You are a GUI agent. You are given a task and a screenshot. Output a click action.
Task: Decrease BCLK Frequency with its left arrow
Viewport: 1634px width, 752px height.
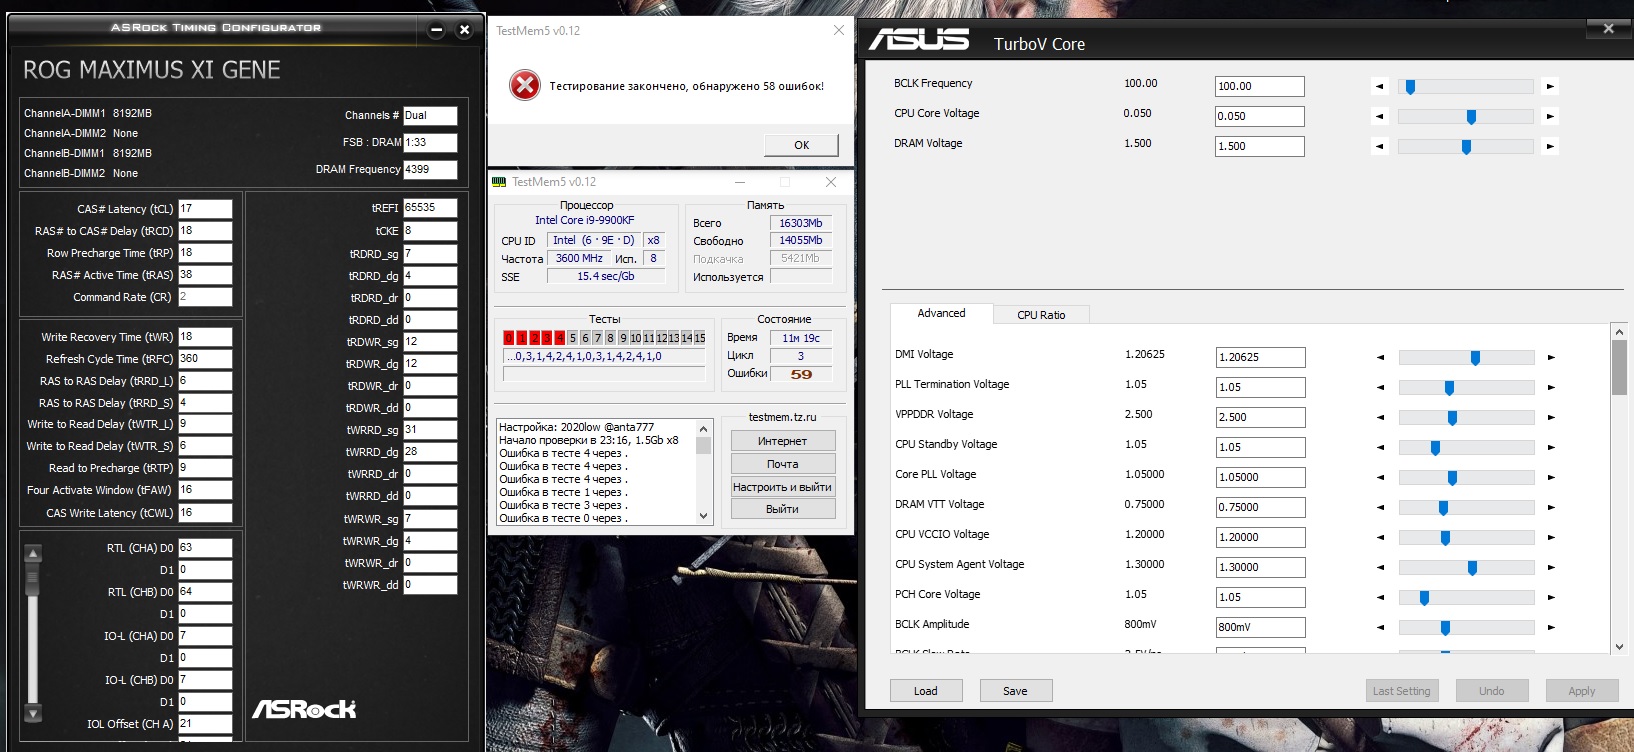[x=1380, y=86]
